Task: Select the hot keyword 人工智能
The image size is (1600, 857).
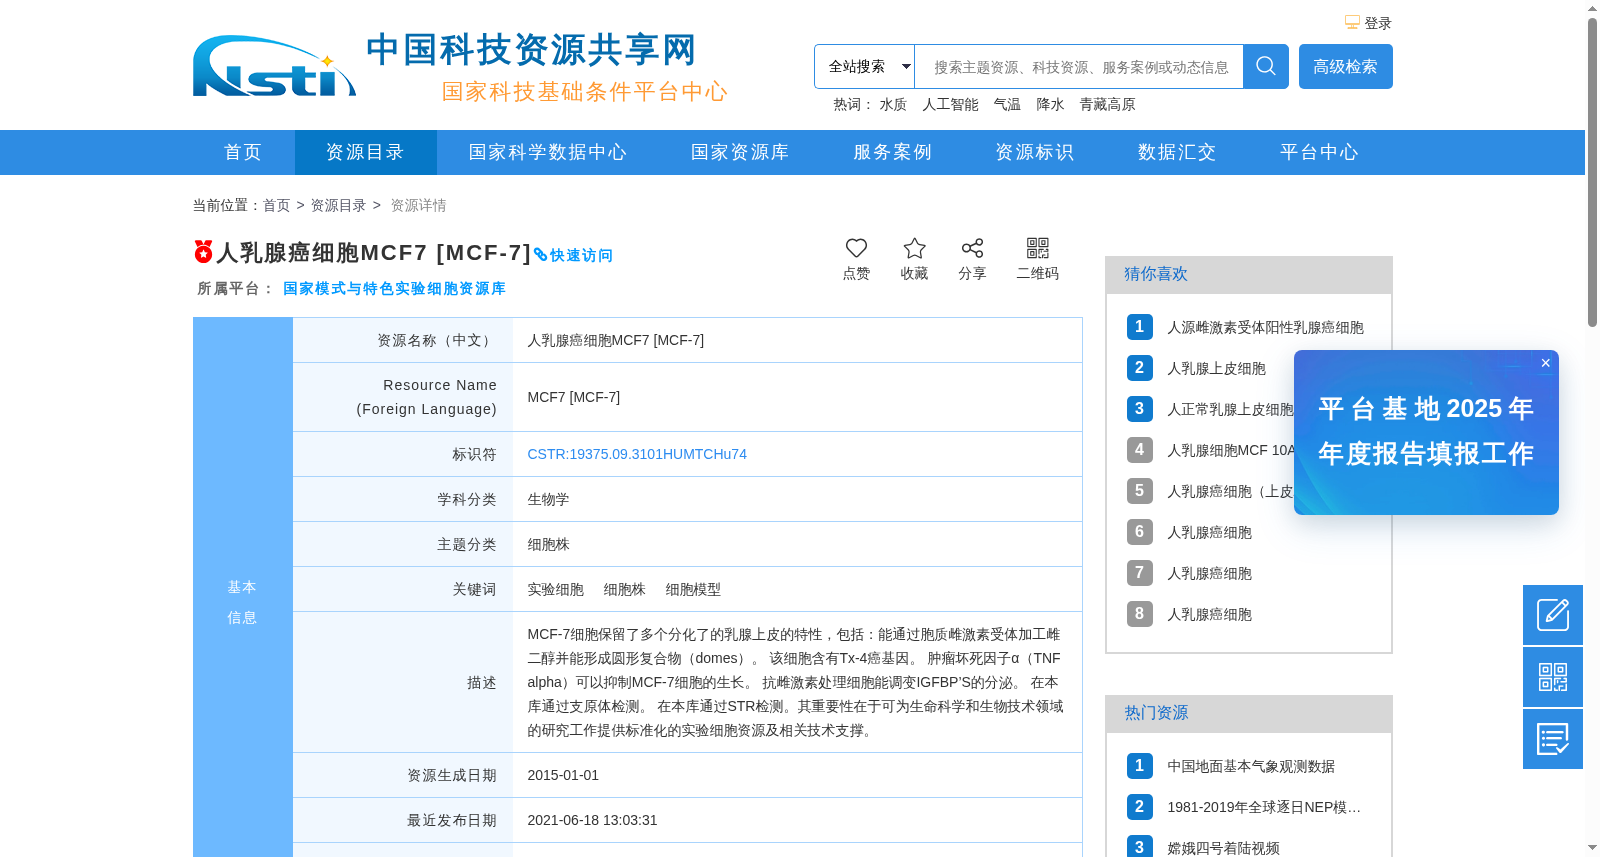Action: [950, 104]
